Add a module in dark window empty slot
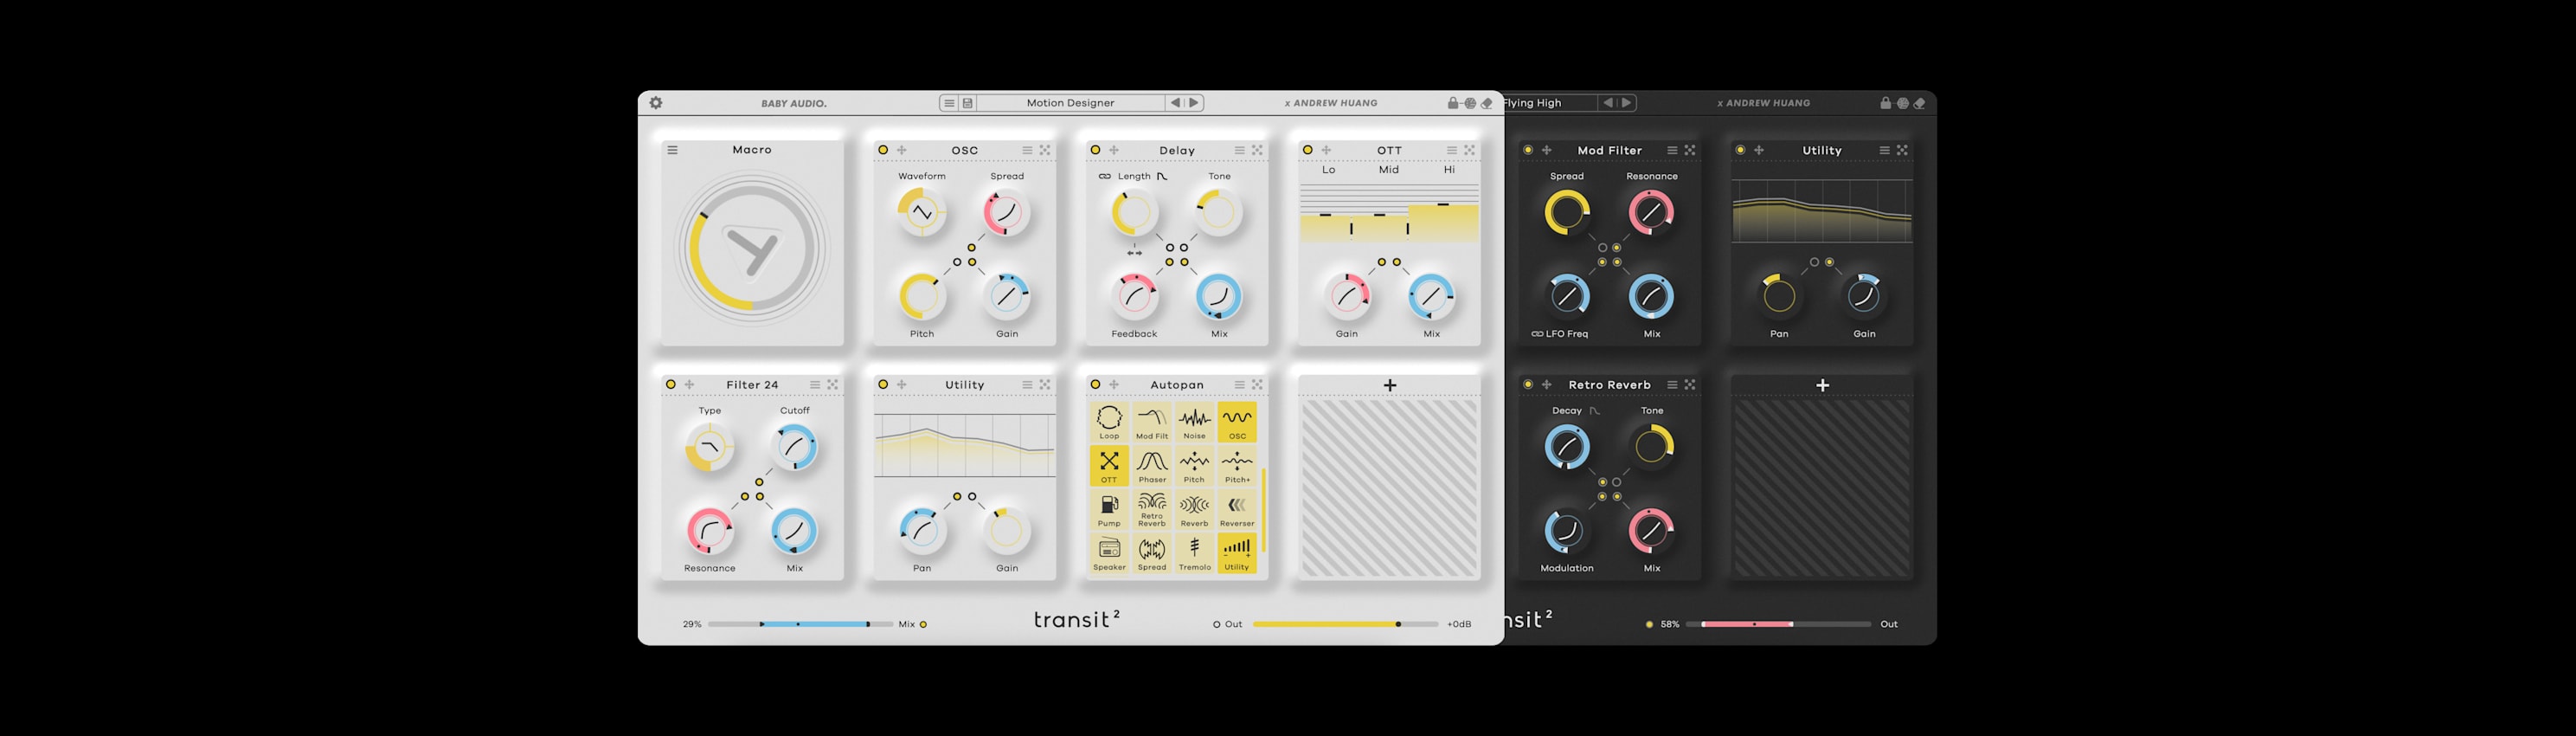 coord(1822,385)
